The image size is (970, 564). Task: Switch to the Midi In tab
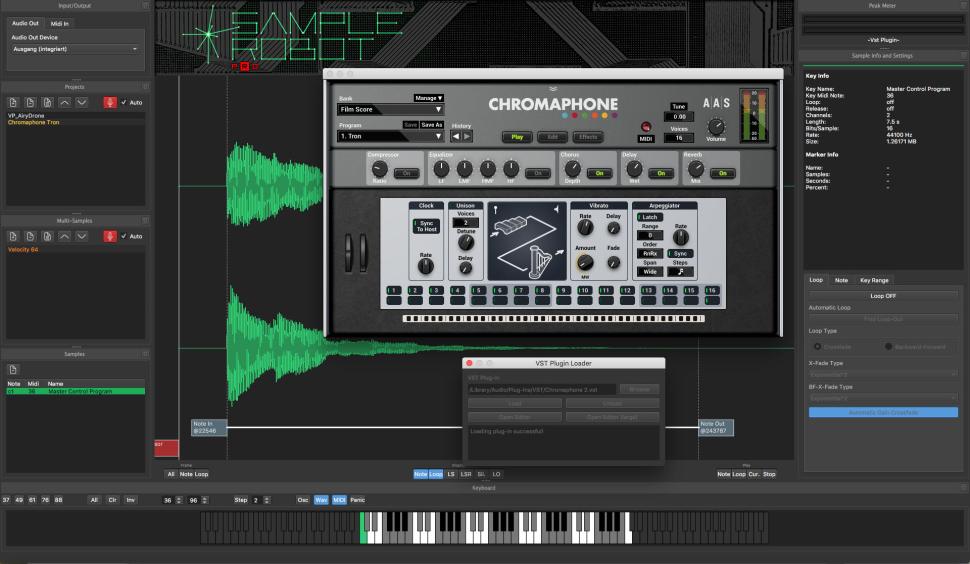[x=60, y=22]
